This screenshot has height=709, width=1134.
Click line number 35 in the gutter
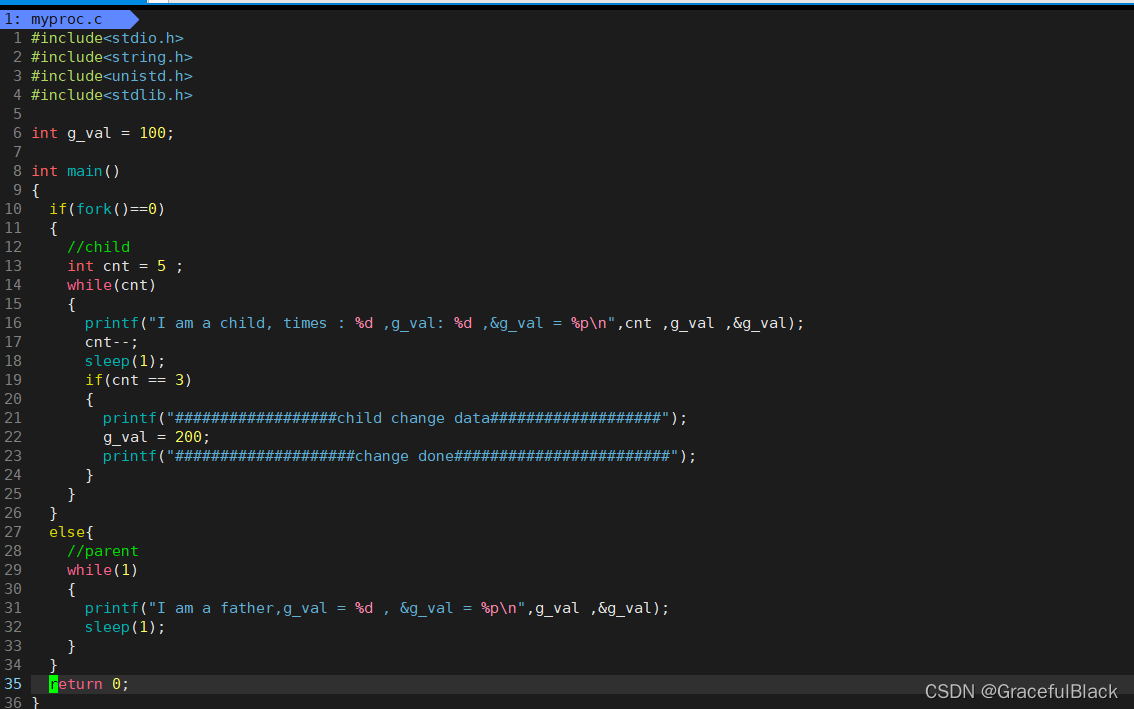click(x=13, y=684)
